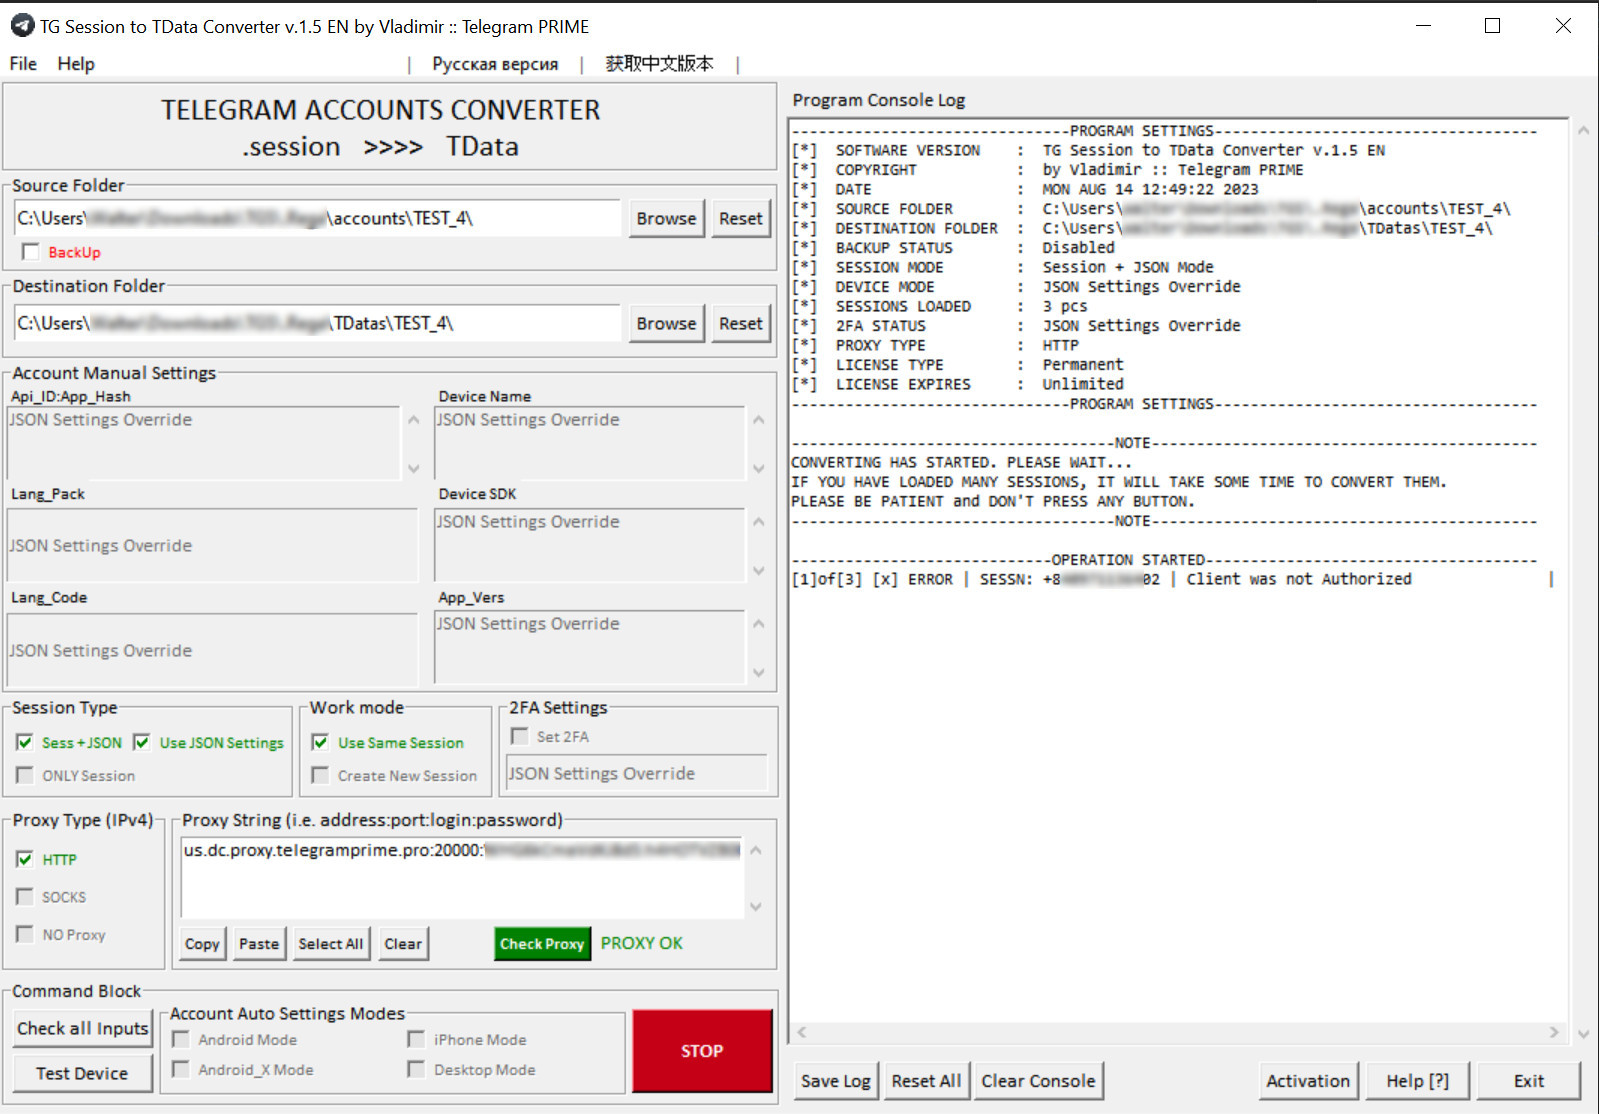The height and width of the screenshot is (1114, 1599).
Task: Toggle the Sess+JSON checkbox
Action: tap(24, 742)
